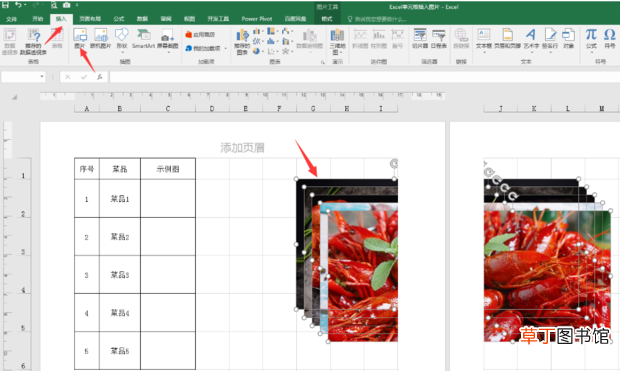Screen dimensions: 620x371
Task: Open customize quick access toolbar dropdown
Action: [x=77, y=5]
